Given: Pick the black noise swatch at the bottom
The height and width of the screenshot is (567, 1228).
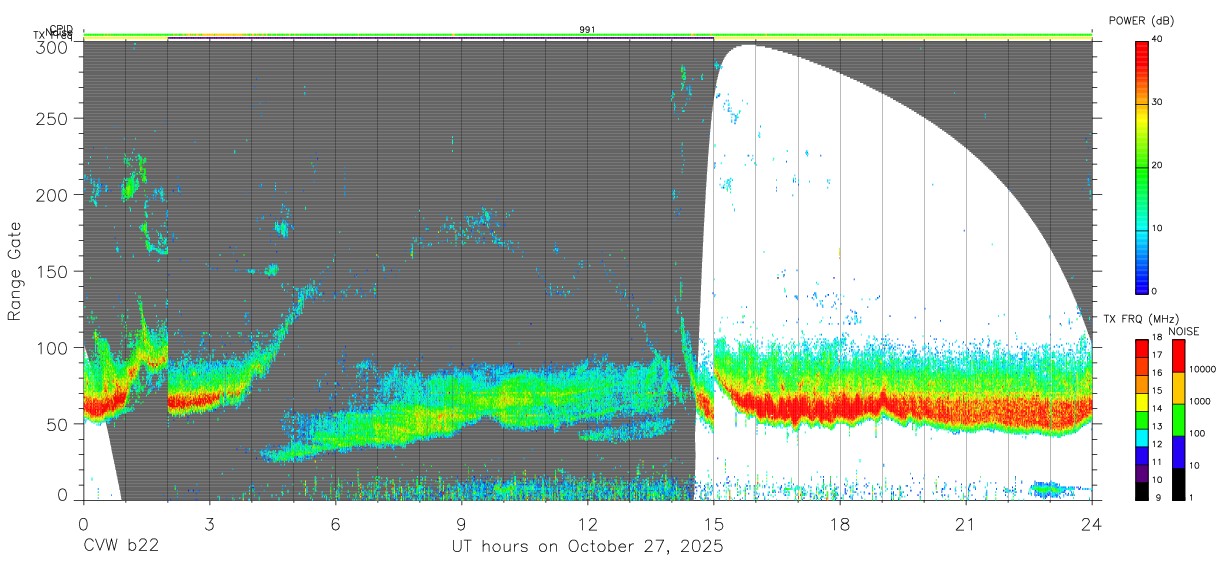Looking at the screenshot, I should (x=1178, y=484).
